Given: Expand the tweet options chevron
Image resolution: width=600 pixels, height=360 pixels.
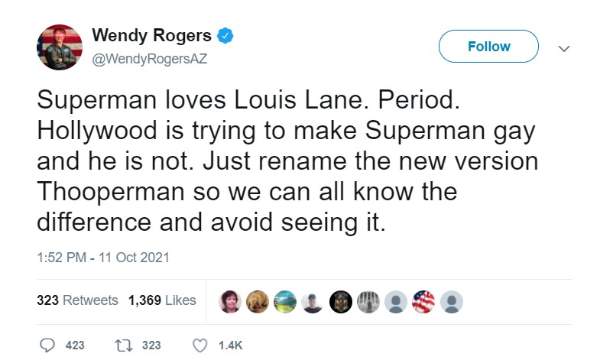Looking at the screenshot, I should click(x=564, y=49).
